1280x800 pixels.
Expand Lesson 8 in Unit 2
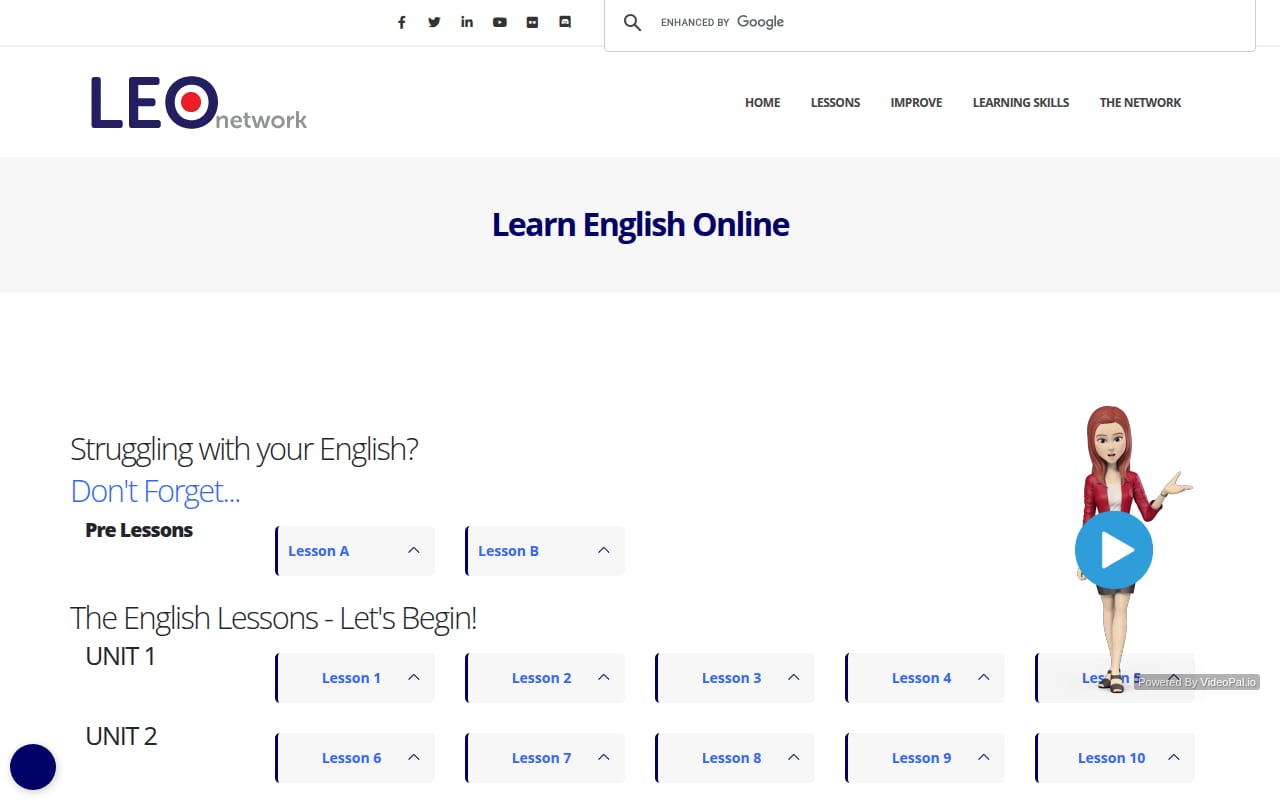735,758
